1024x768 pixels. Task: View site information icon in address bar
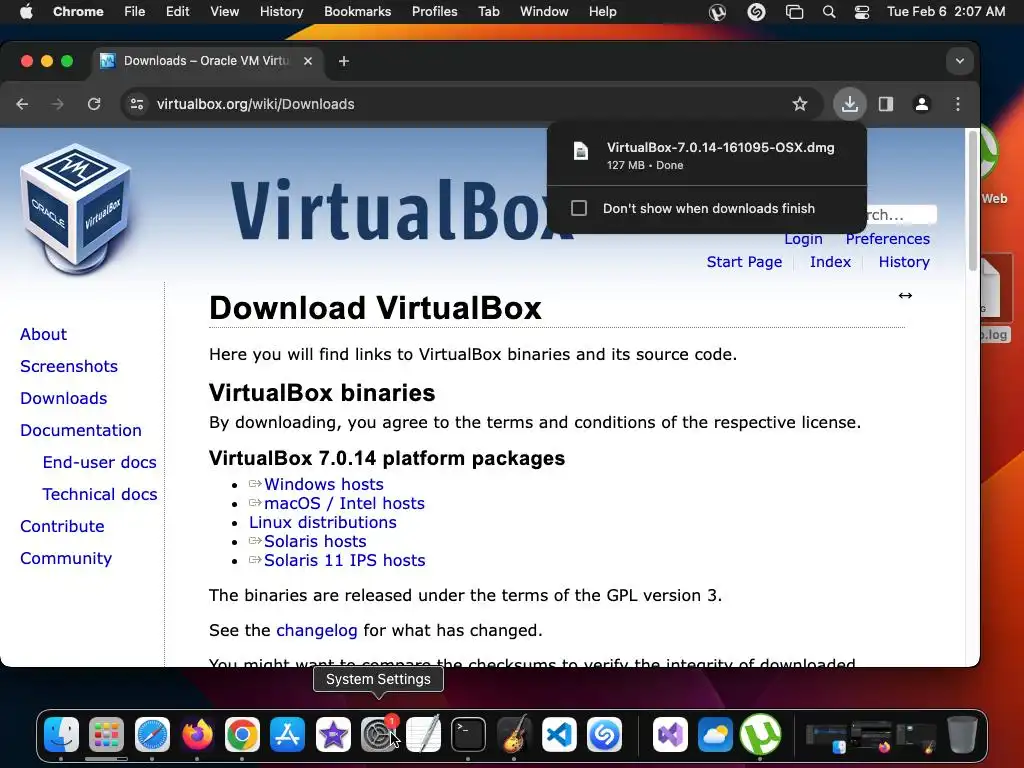(x=136, y=104)
